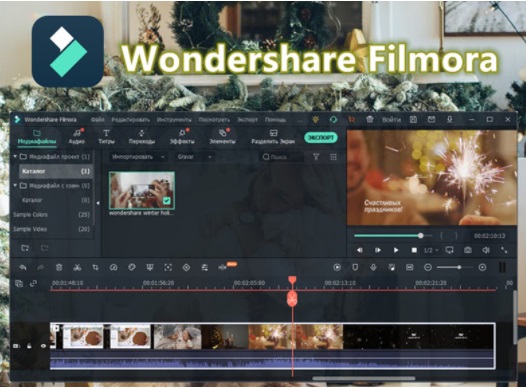Open the Экспорт menu in menu bar
Screen dimensions: 526x388
tap(247, 120)
